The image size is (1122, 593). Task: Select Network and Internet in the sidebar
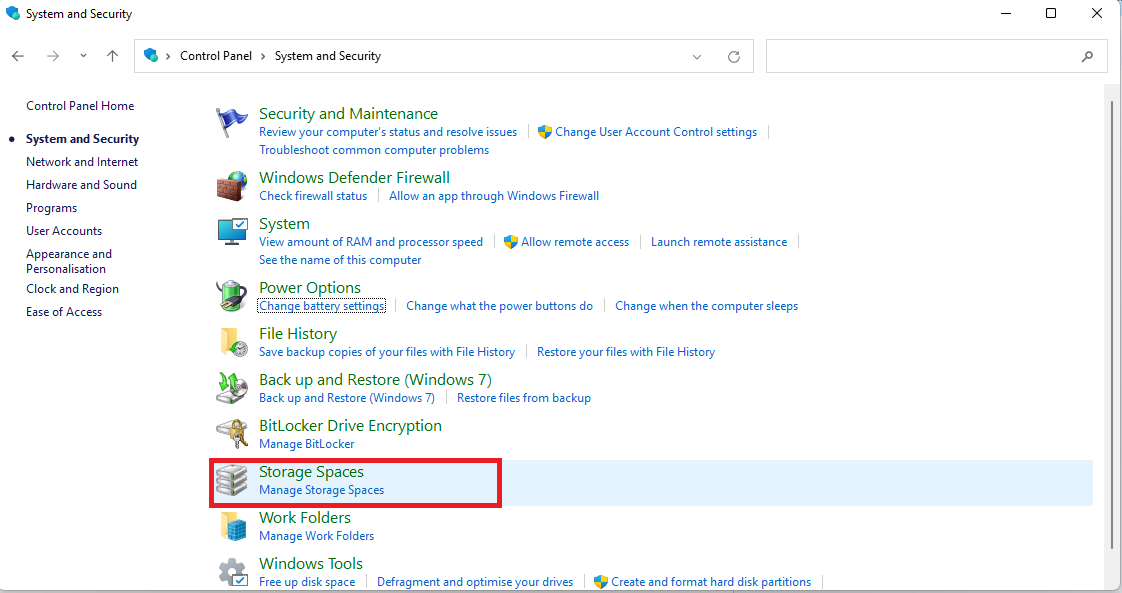click(81, 161)
